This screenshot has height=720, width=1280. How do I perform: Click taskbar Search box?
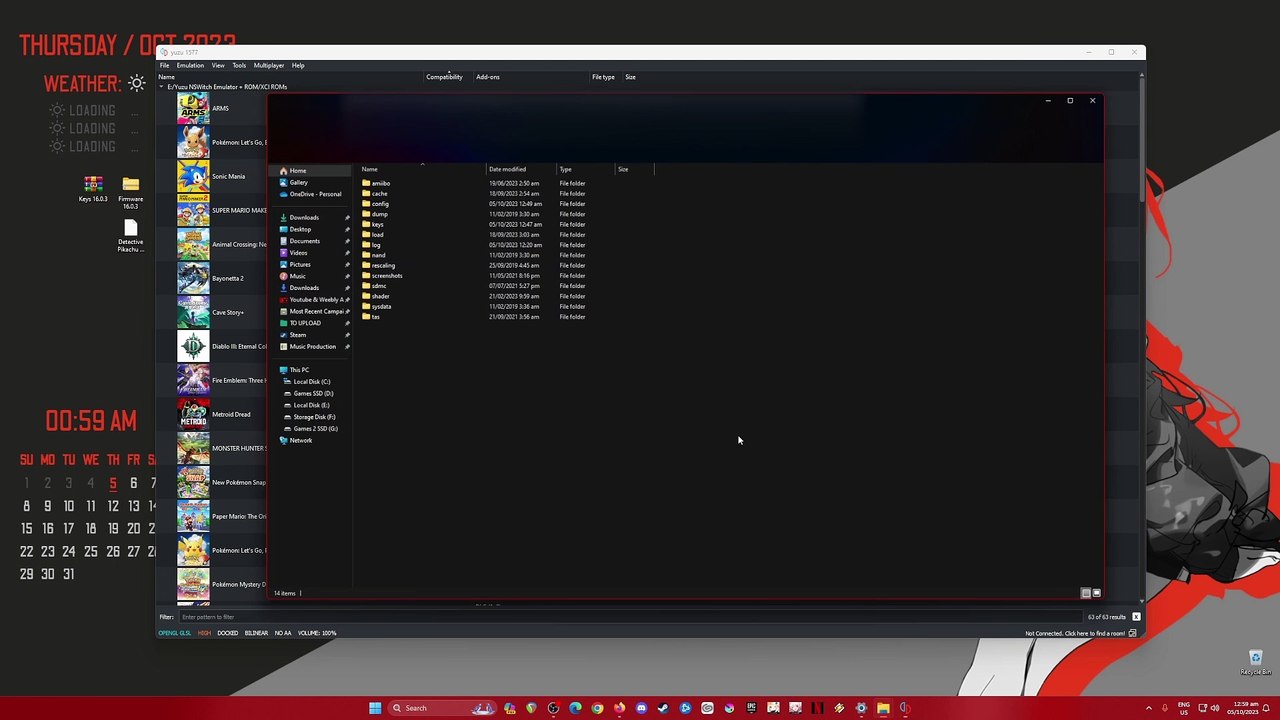pyautogui.click(x=443, y=708)
